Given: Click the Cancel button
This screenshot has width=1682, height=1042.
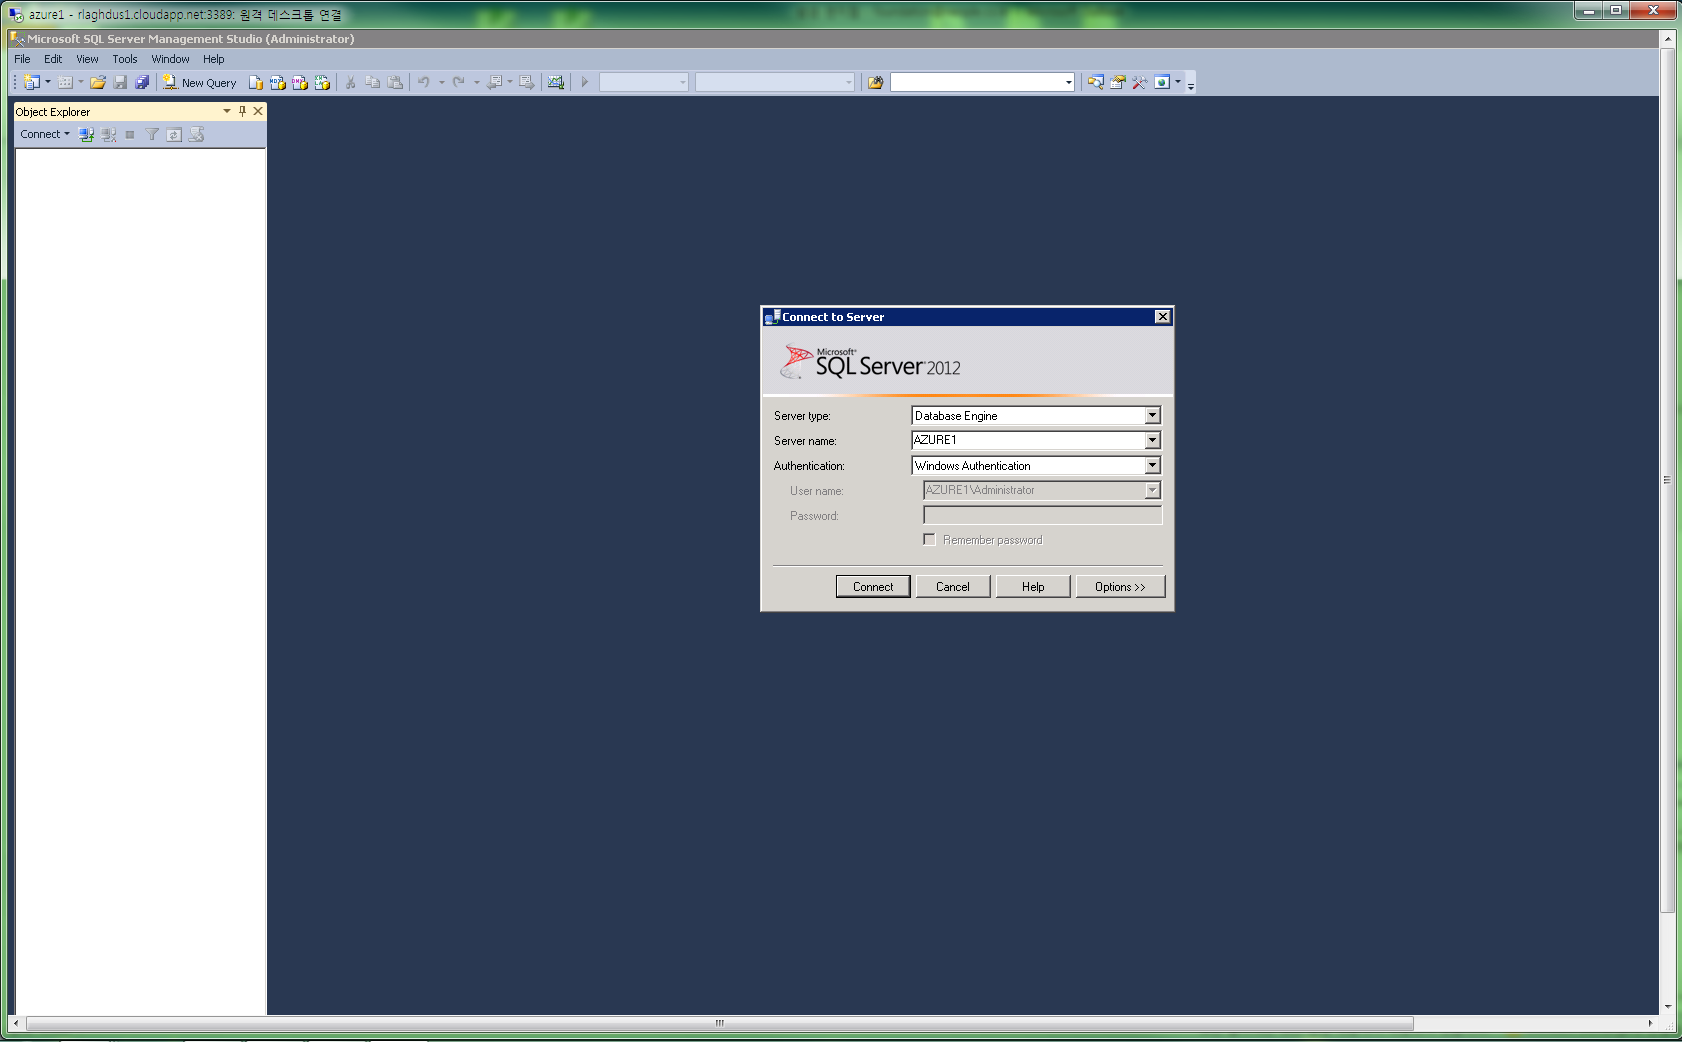Looking at the screenshot, I should point(953,587).
